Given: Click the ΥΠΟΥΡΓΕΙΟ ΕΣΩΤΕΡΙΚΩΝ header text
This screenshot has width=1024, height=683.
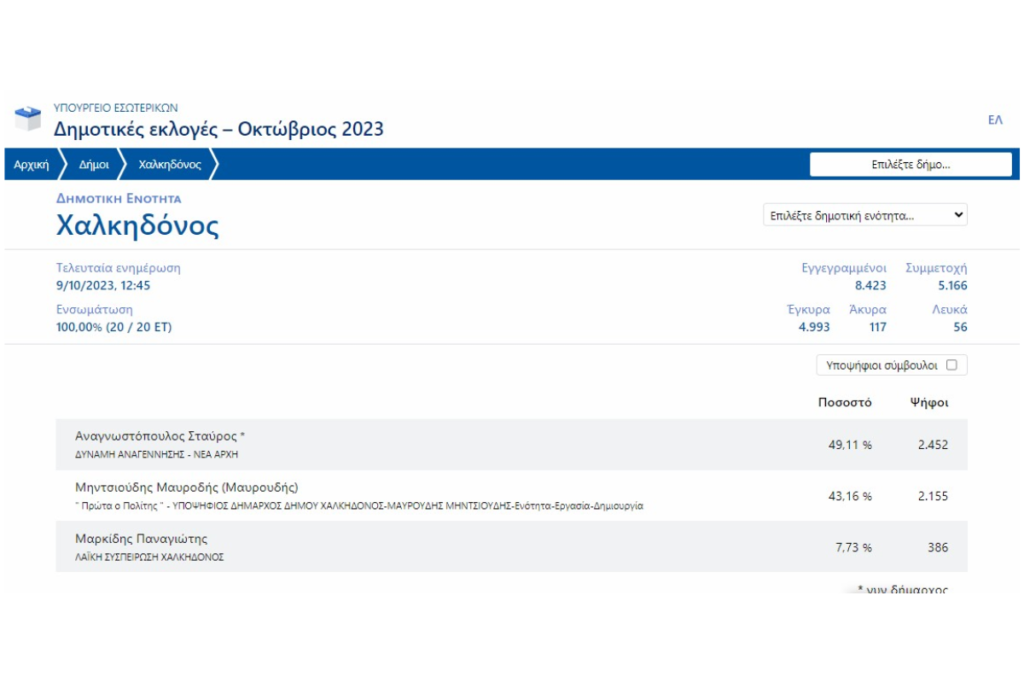Looking at the screenshot, I should [116, 107].
